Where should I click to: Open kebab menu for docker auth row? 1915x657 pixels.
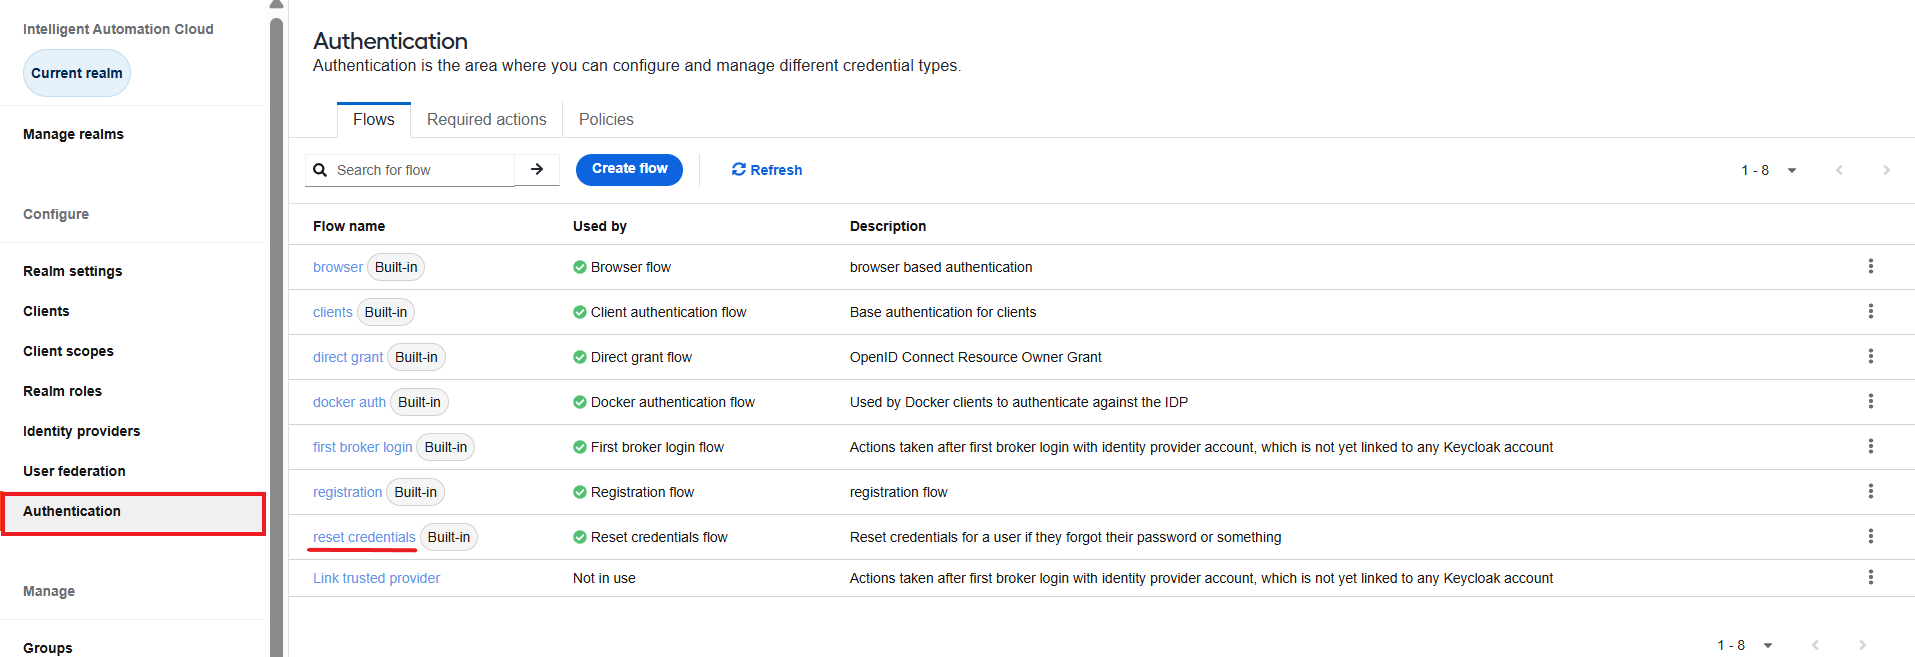1870,402
